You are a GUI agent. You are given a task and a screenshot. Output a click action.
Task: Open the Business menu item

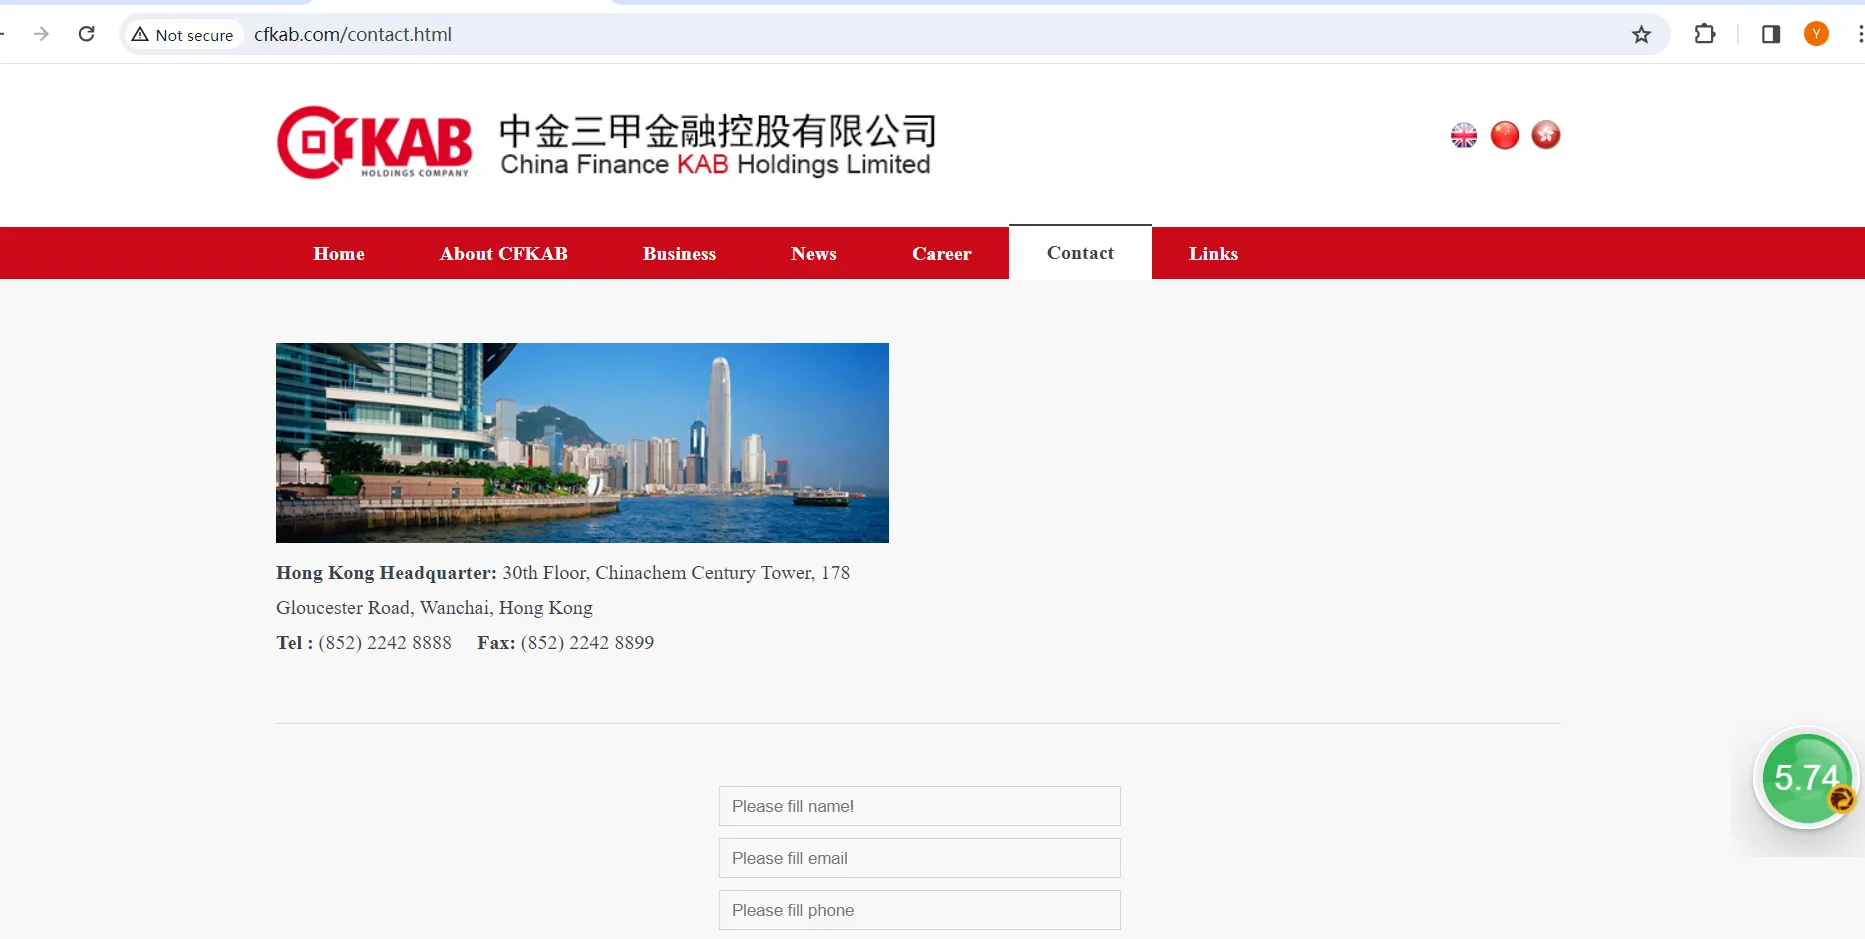point(680,254)
